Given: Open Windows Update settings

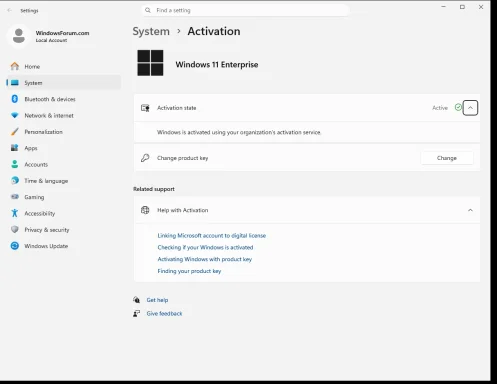Looking at the screenshot, I should click(63, 246).
